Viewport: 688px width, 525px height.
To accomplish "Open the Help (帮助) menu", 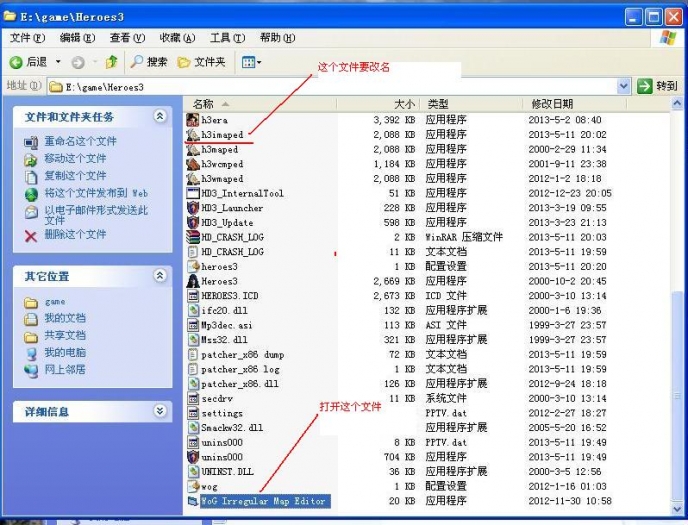I will coord(277,38).
